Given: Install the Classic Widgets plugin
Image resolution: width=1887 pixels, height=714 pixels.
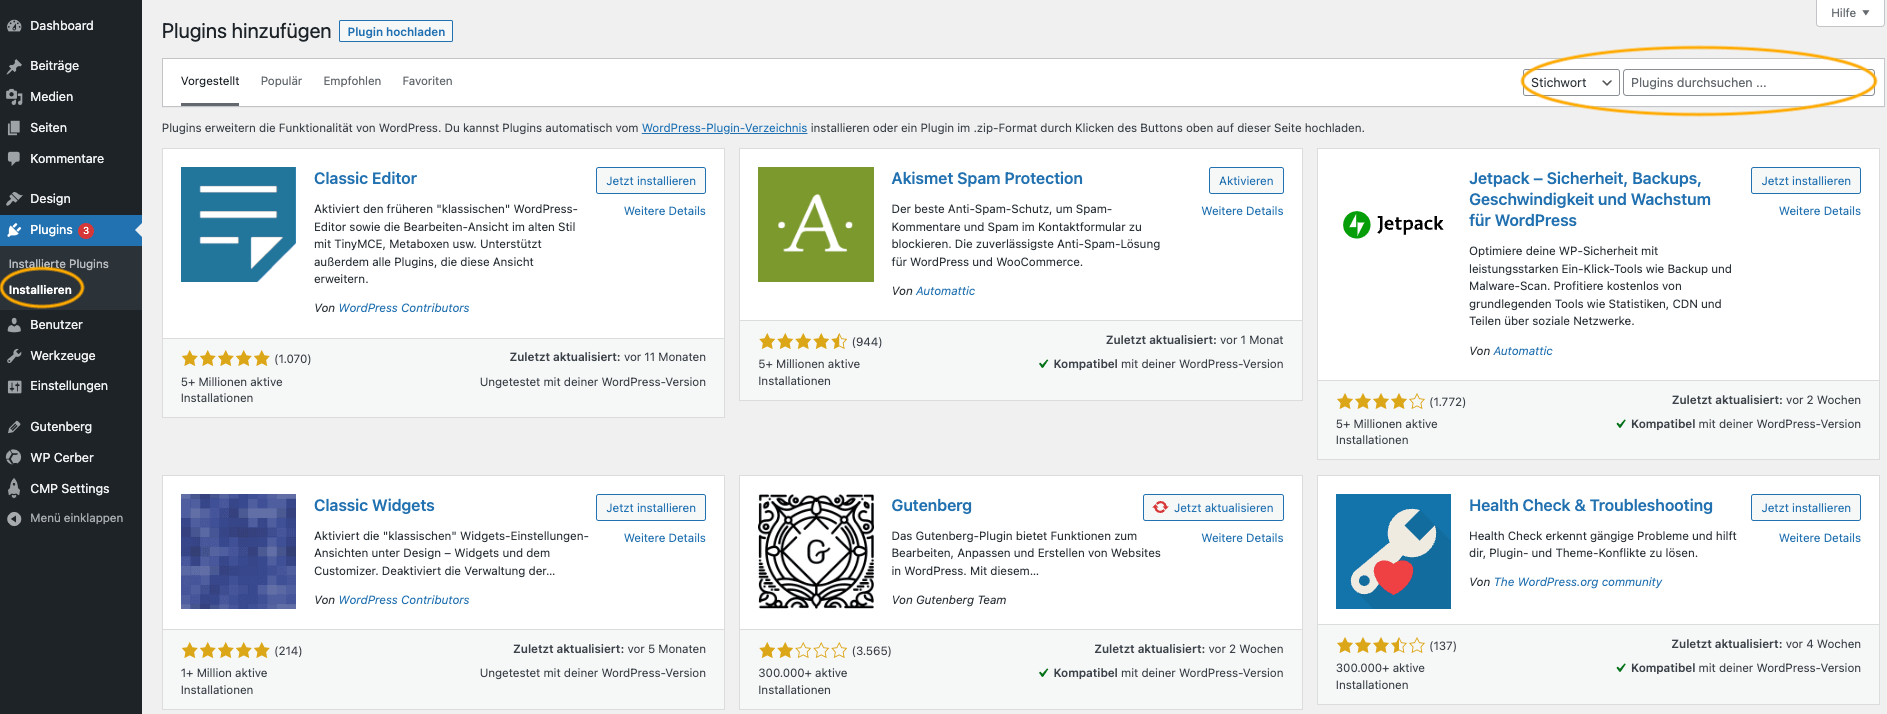Looking at the screenshot, I should click(x=651, y=508).
